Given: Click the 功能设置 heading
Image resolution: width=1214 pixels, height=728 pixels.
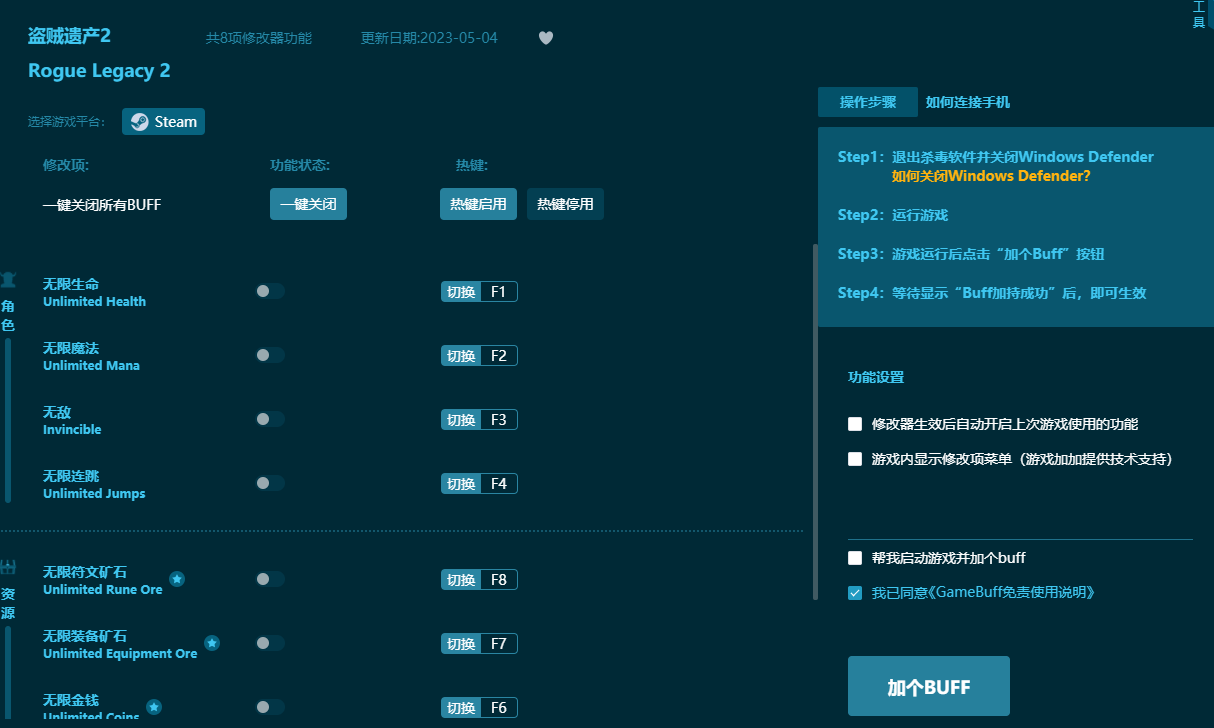Looking at the screenshot, I should tap(876, 378).
